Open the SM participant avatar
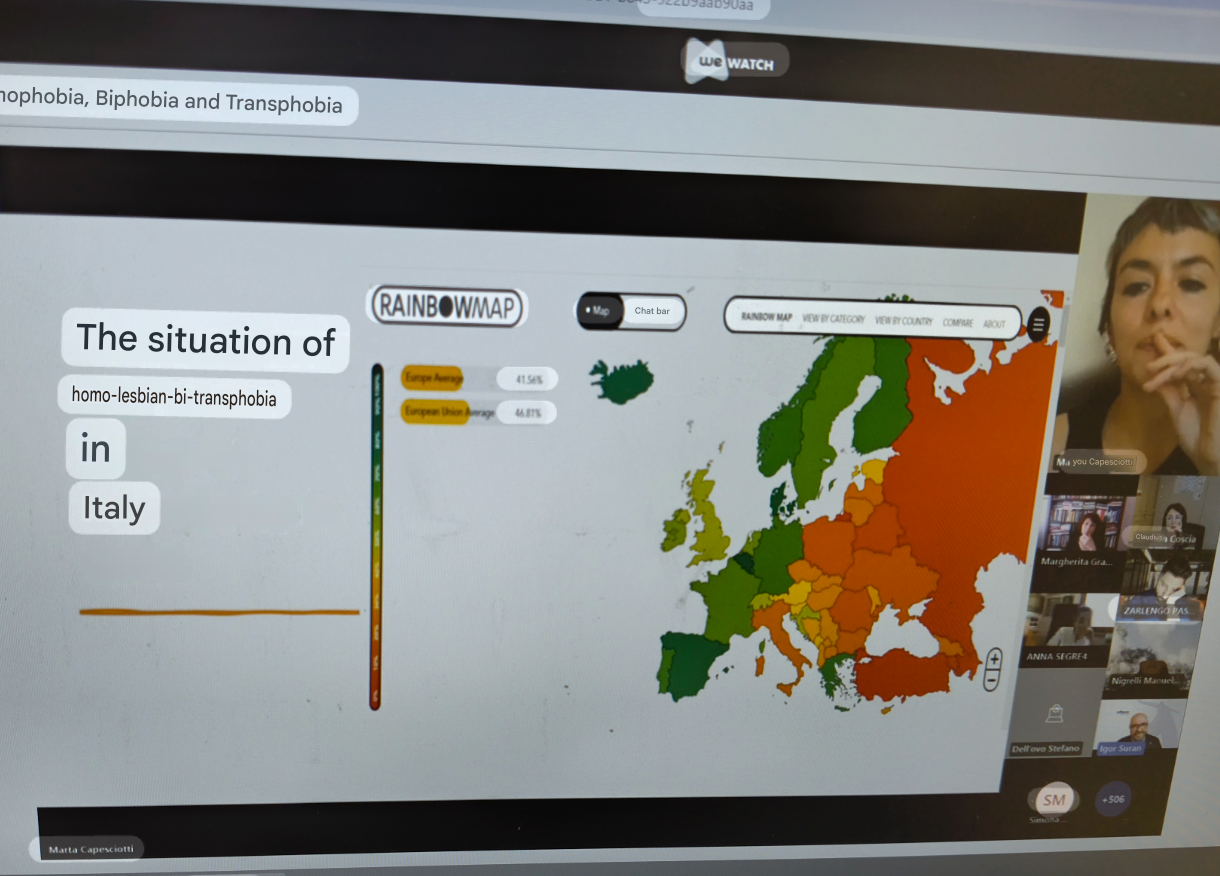Viewport: 1220px width, 876px height. tap(1053, 799)
